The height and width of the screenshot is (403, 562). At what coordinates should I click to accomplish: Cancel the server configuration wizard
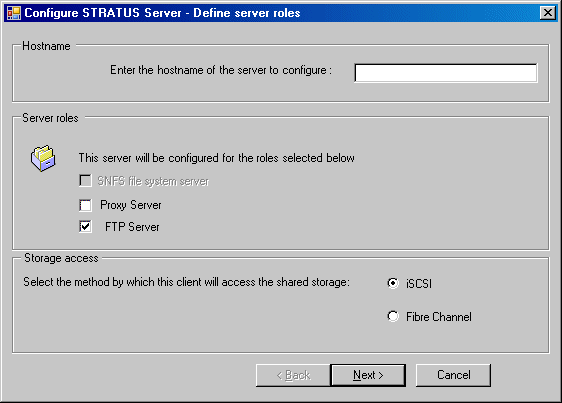point(453,375)
